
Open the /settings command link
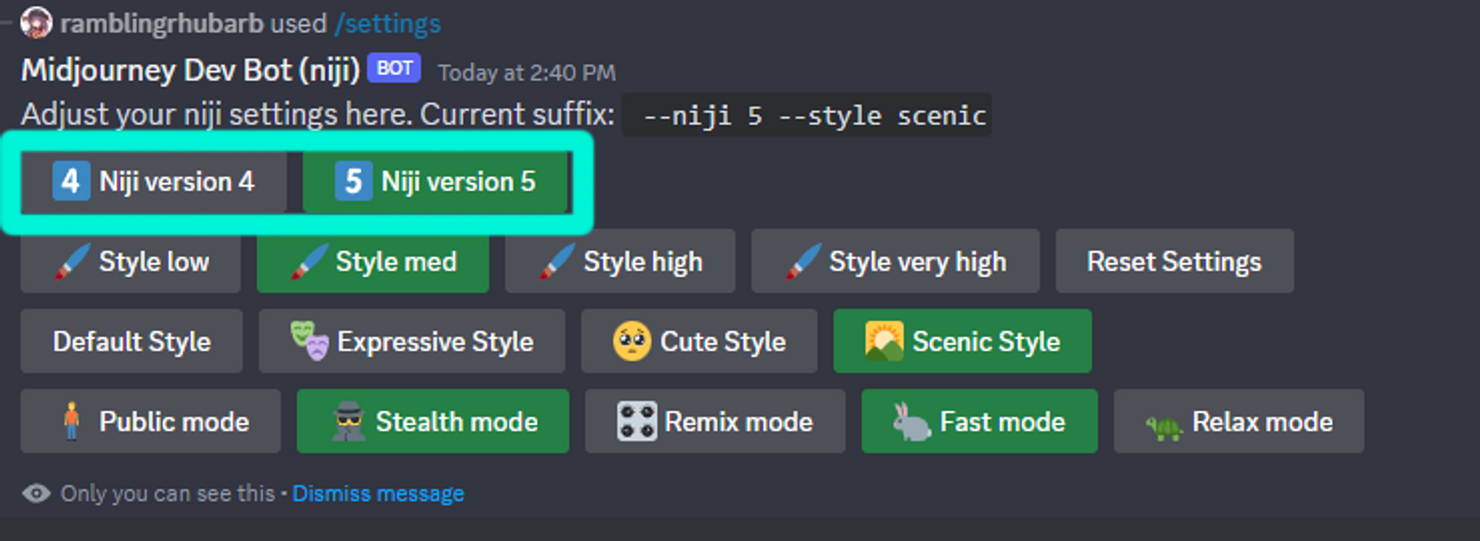(x=387, y=22)
